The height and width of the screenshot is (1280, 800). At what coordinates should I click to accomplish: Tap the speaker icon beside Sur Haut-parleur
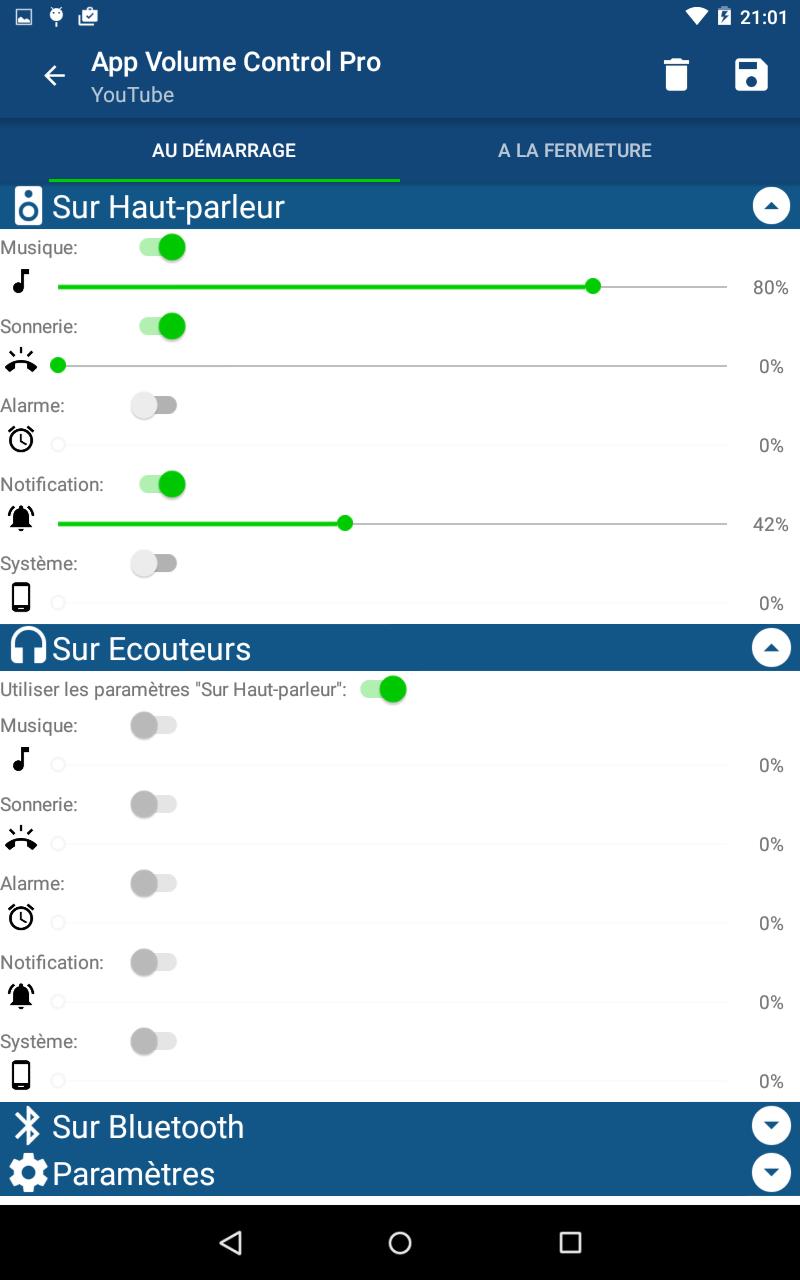tap(28, 206)
